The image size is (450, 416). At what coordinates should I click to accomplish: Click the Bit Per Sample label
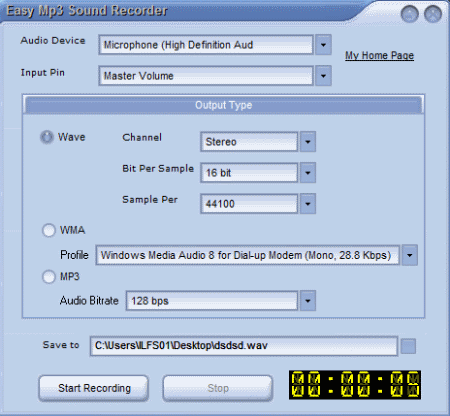(x=158, y=169)
